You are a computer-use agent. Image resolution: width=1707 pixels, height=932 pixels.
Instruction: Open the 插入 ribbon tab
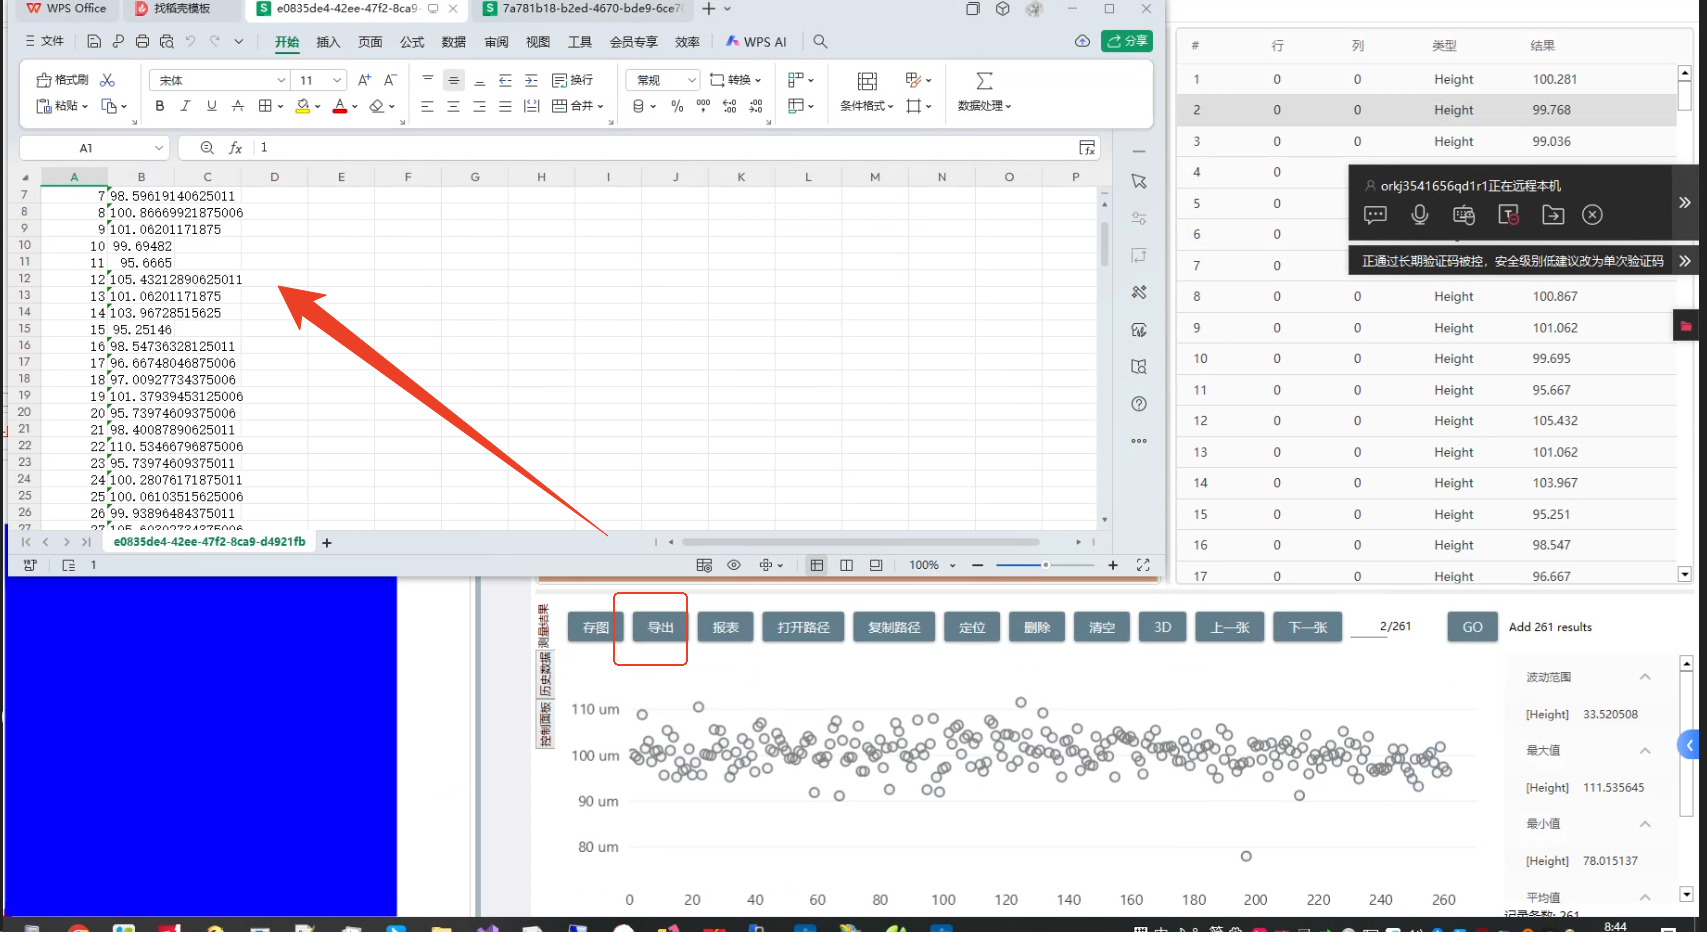tap(328, 42)
